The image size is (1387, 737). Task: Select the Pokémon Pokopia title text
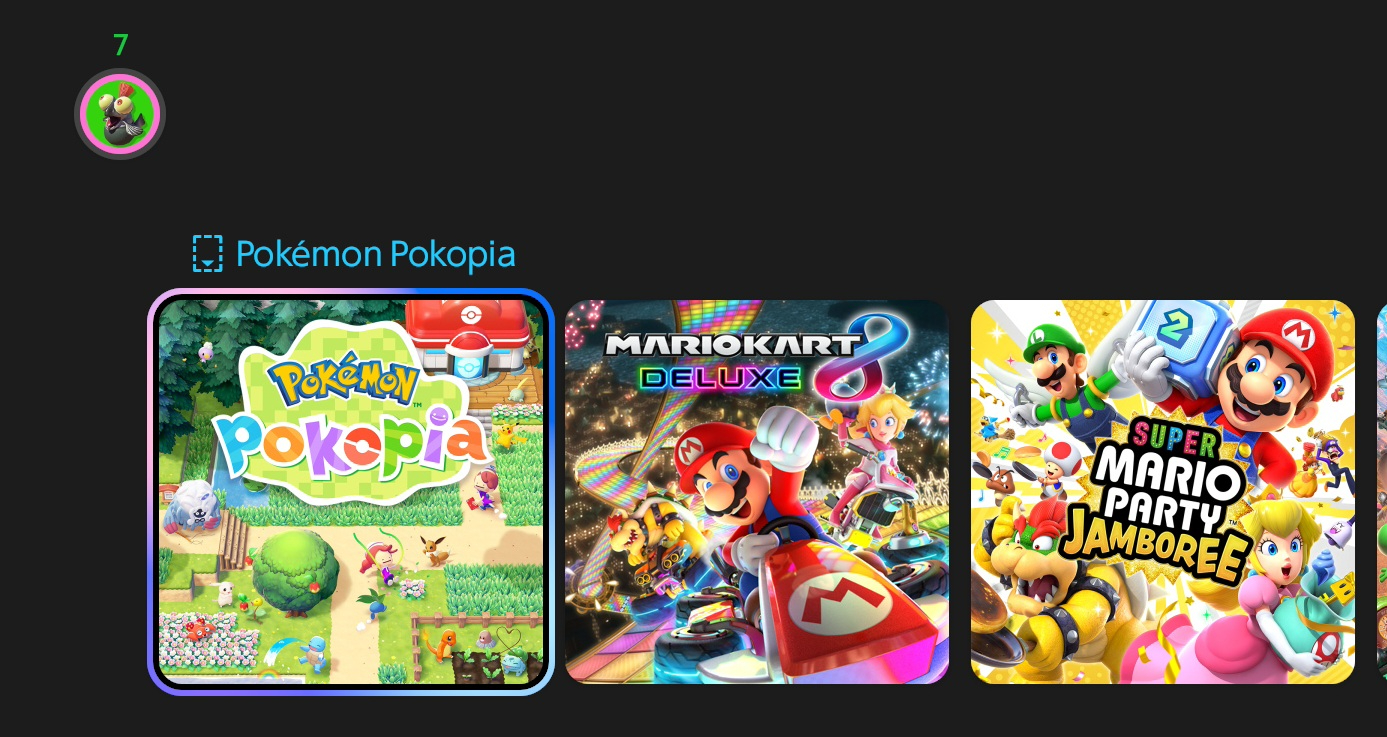[375, 254]
